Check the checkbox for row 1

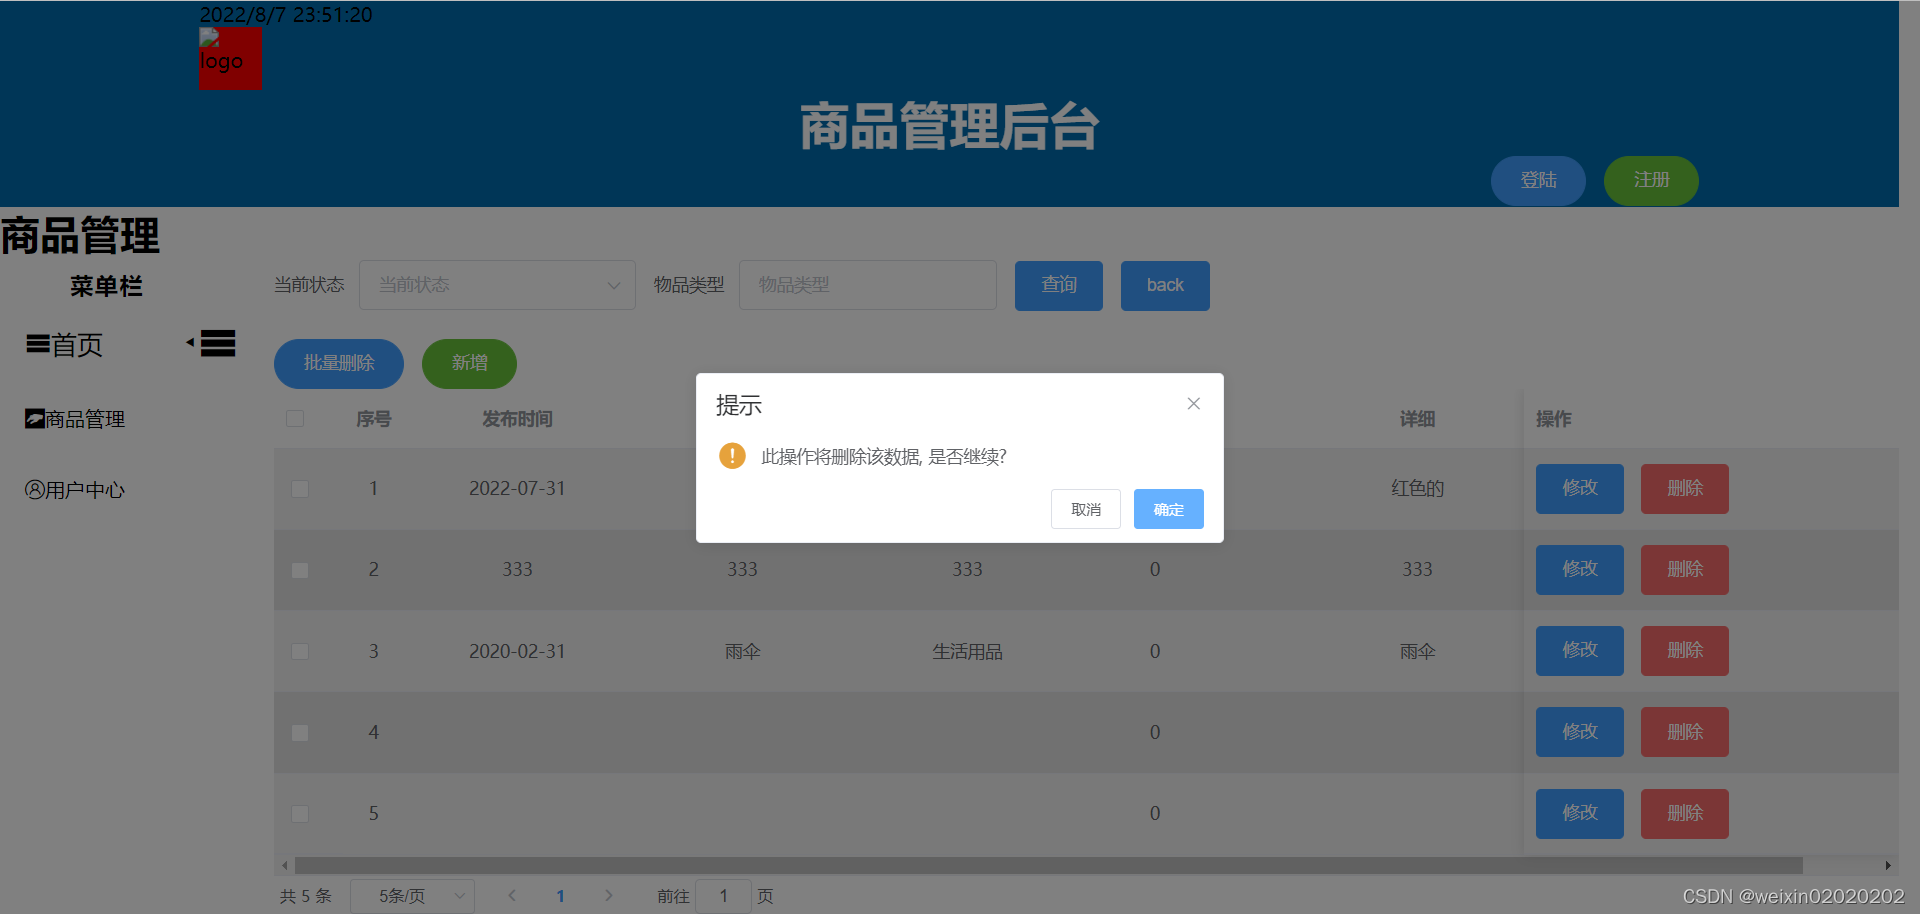pyautogui.click(x=299, y=488)
